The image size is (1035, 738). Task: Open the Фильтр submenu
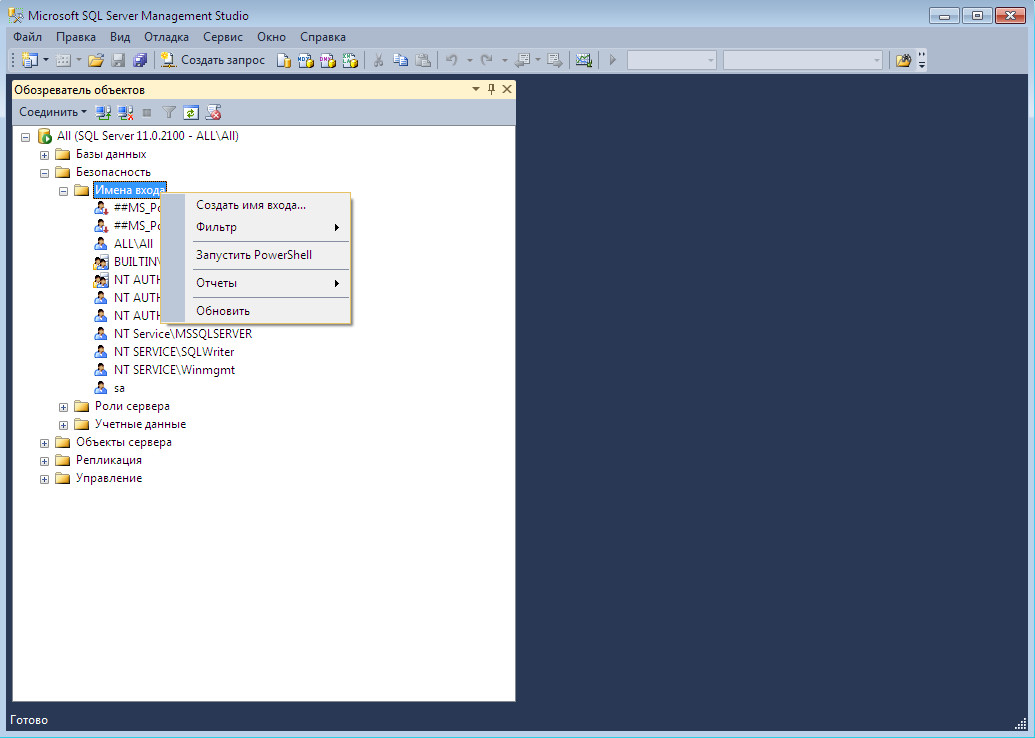pos(255,227)
